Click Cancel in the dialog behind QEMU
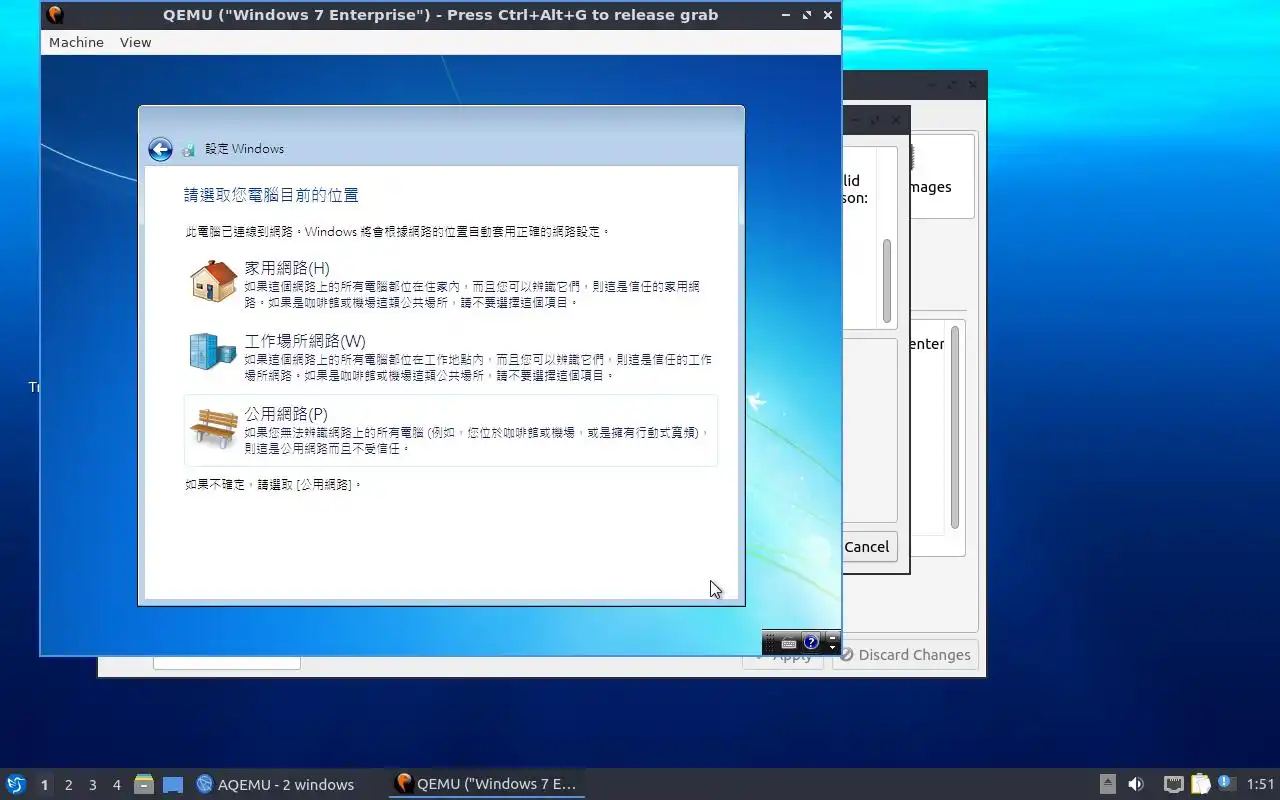Screen dimensions: 1280x800 pyautogui.click(x=866, y=547)
